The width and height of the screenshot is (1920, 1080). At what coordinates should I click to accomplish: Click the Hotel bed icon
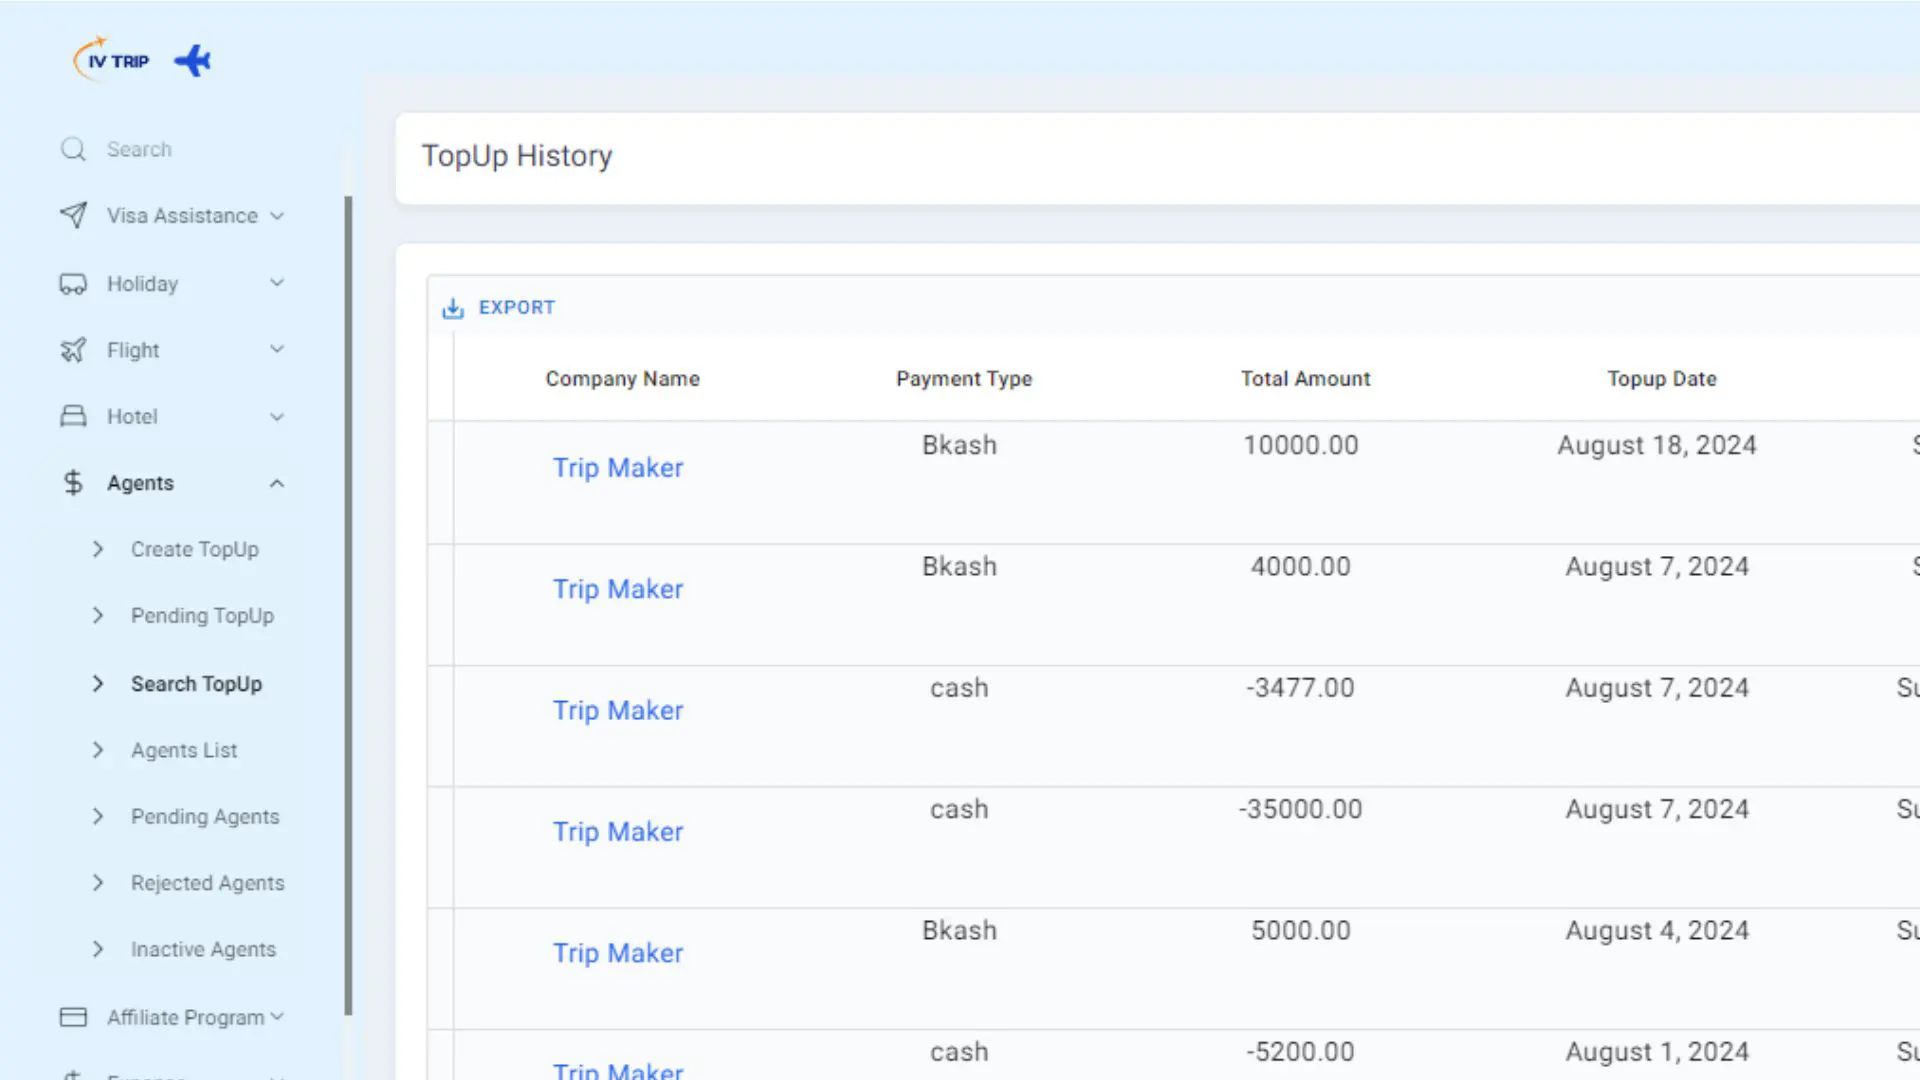[x=73, y=416]
